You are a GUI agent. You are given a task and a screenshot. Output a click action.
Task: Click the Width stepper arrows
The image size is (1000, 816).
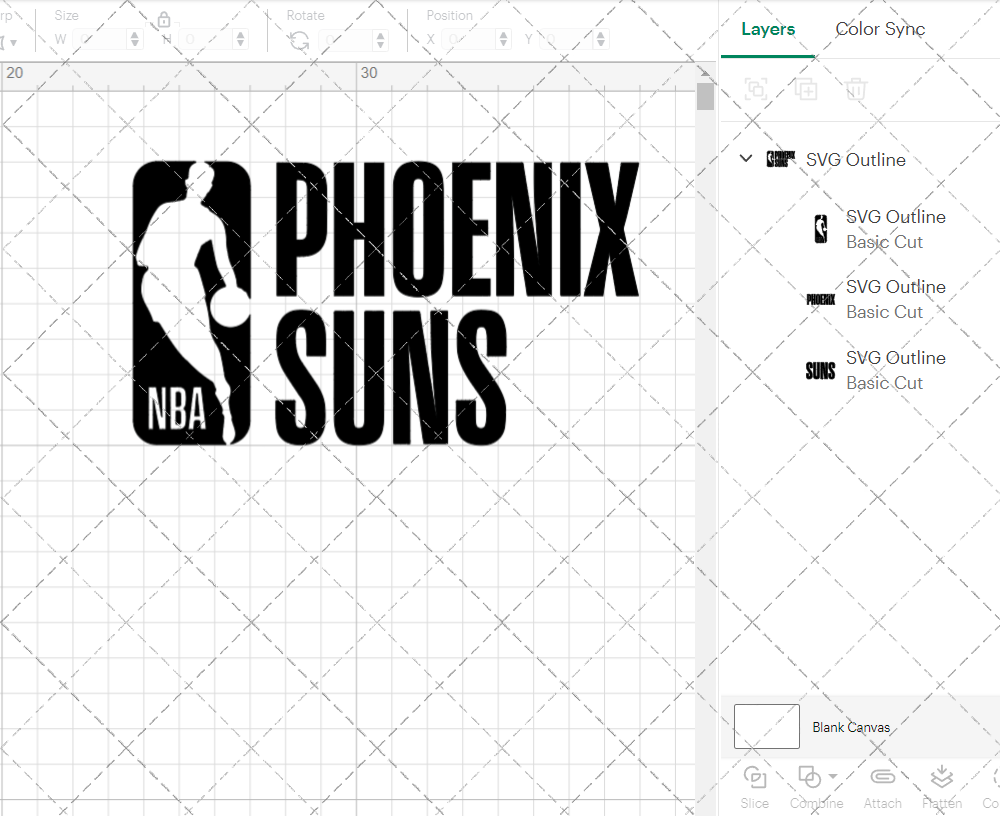pos(135,40)
